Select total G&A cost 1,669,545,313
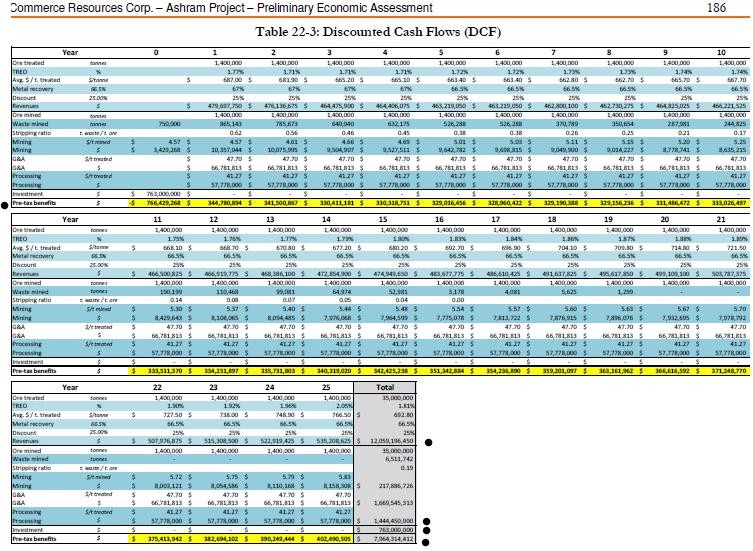The width and height of the screenshot is (753, 551). tap(393, 503)
